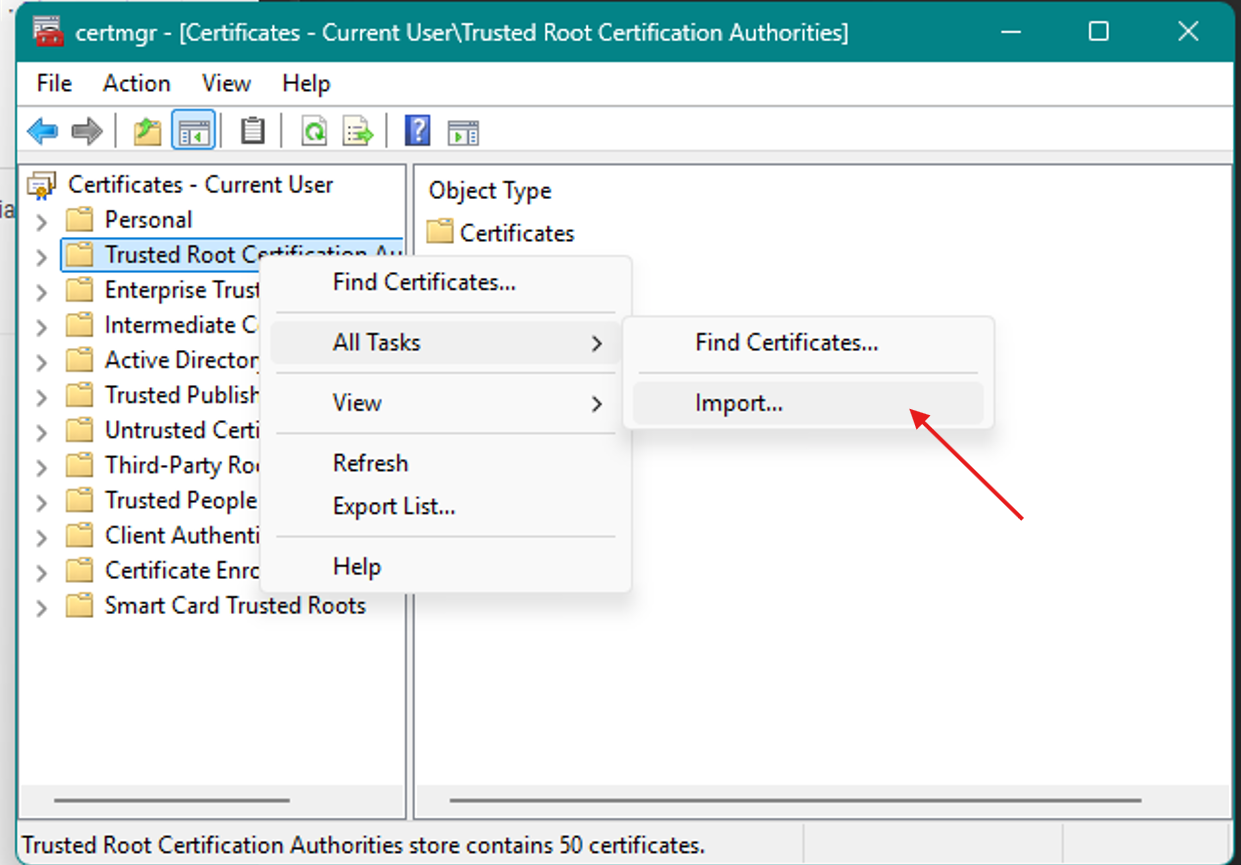Select the Trusted People tree item
1241x865 pixels.
183,500
